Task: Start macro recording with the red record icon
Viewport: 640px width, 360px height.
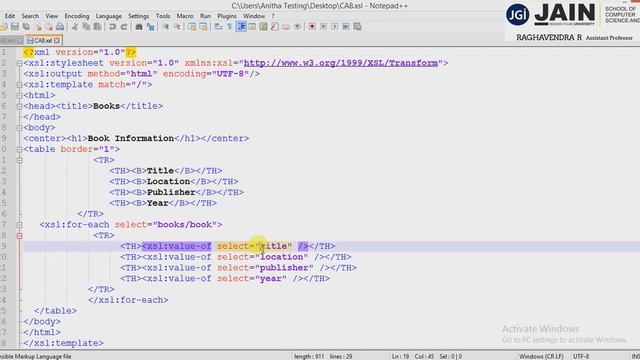Action: (312, 27)
